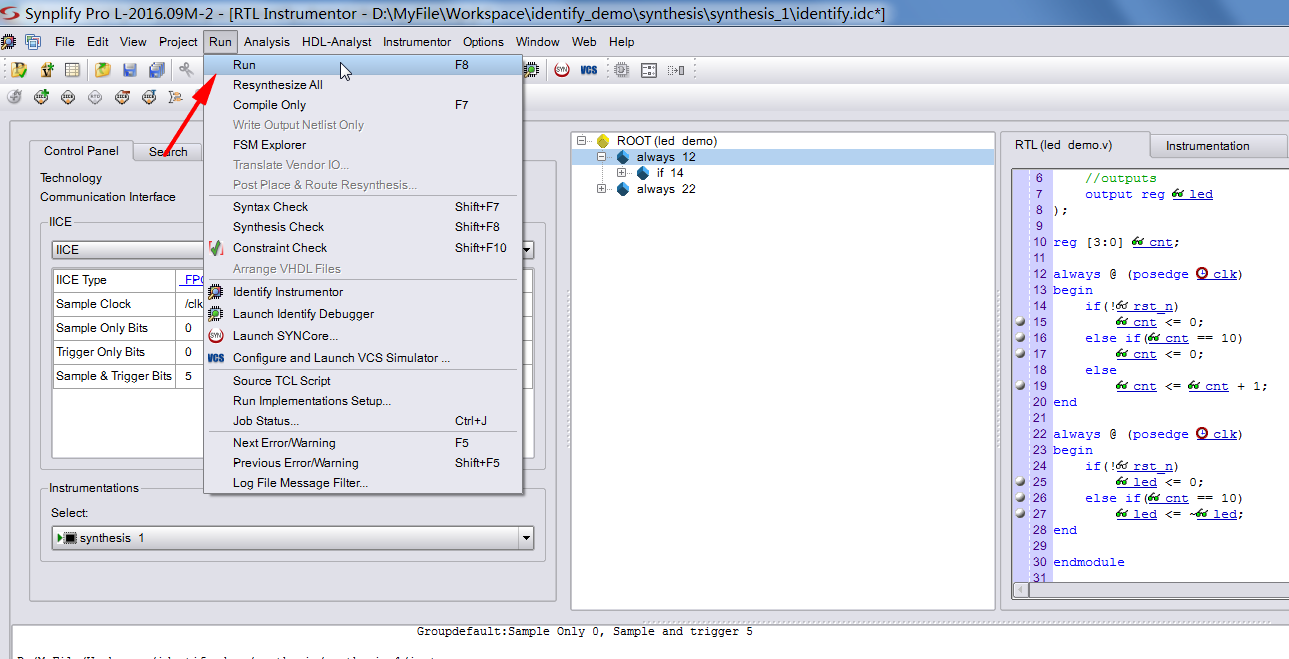Click the open folder toolbar icon
The width and height of the screenshot is (1289, 659).
click(103, 70)
